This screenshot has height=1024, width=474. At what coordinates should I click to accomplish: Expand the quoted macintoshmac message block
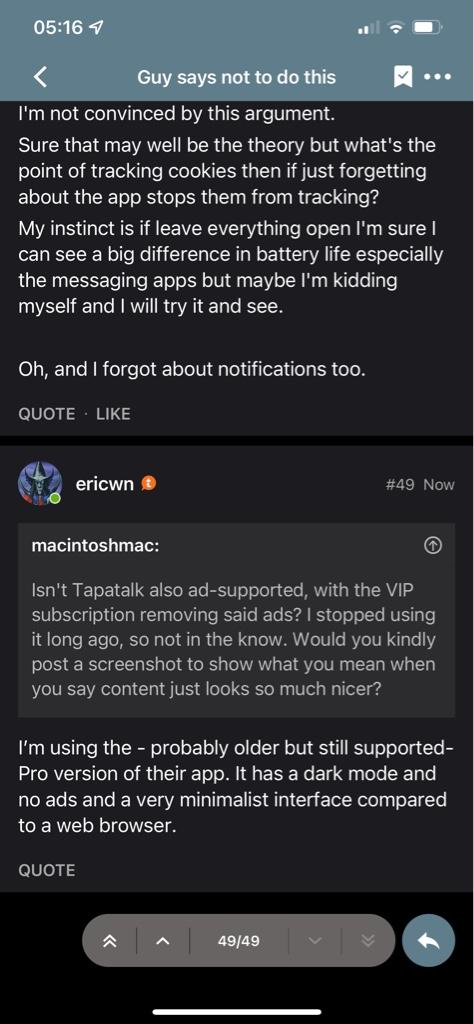236,620
